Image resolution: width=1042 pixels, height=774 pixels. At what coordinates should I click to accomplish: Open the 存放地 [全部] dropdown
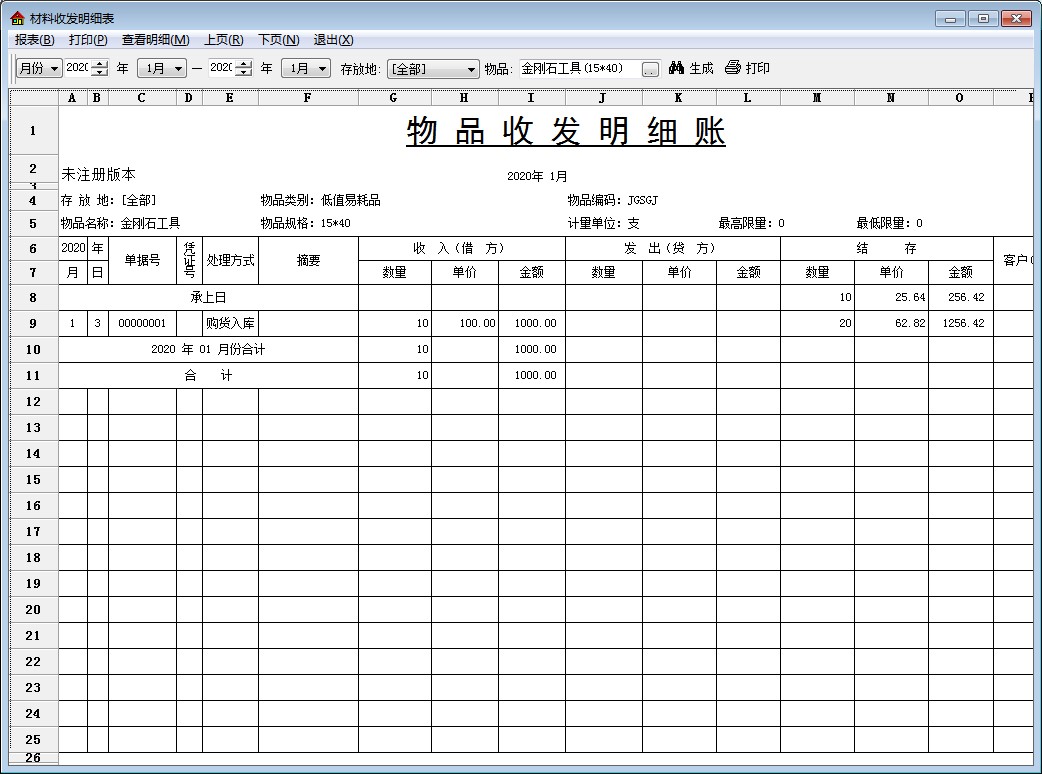tap(433, 69)
